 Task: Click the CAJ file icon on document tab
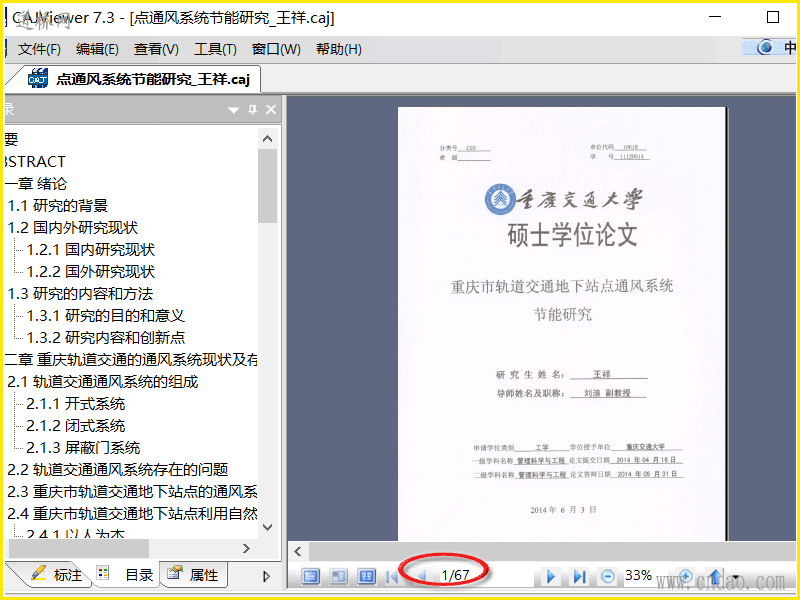pyautogui.click(x=38, y=79)
